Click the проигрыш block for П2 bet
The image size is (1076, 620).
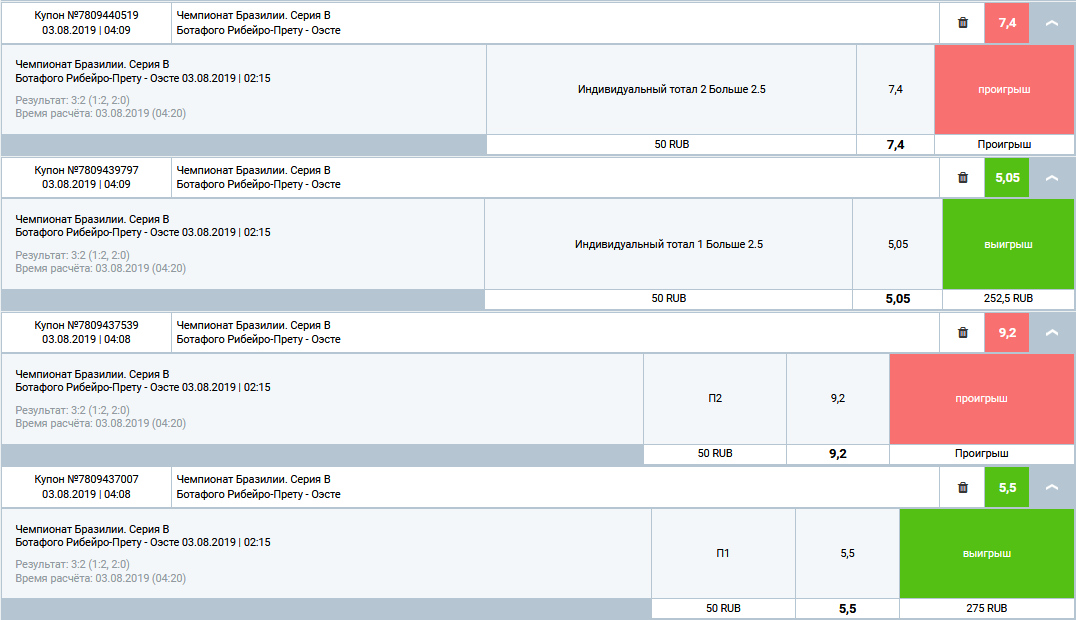pyautogui.click(x=981, y=398)
